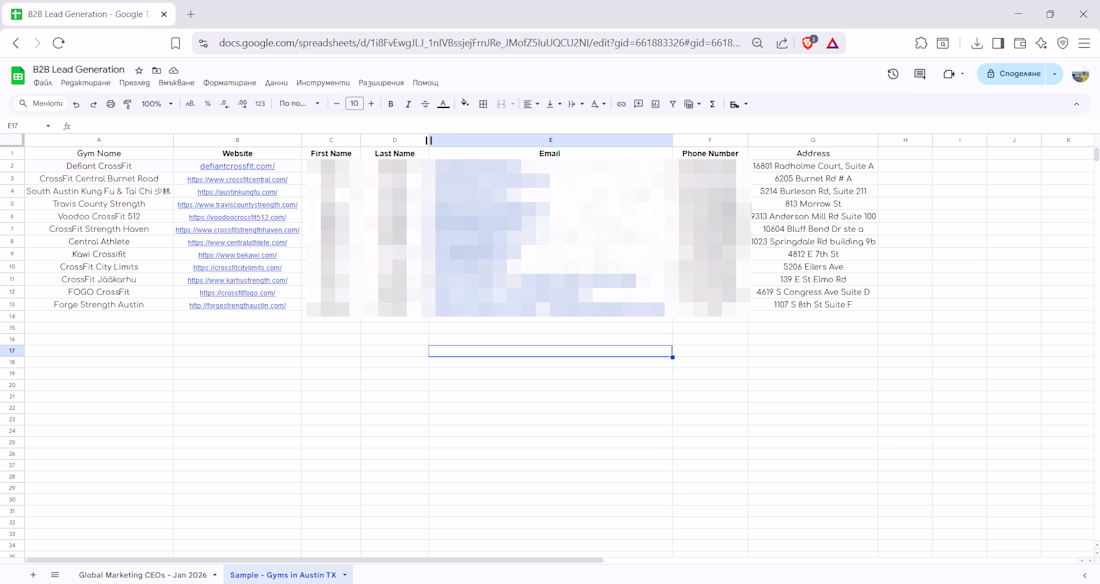
Task: Format selection as percent
Action: 208,104
